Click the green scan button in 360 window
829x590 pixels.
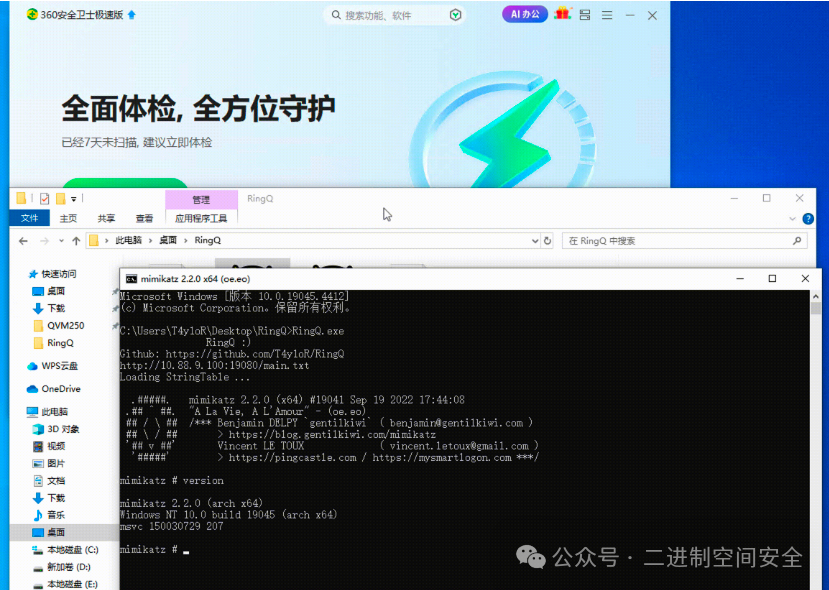pyautogui.click(x=125, y=183)
